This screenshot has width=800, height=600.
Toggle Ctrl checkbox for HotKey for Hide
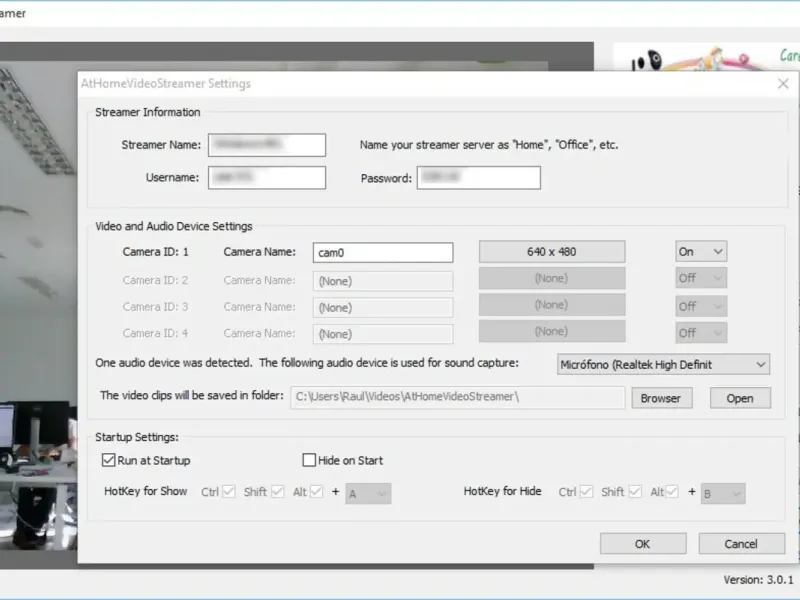click(587, 492)
